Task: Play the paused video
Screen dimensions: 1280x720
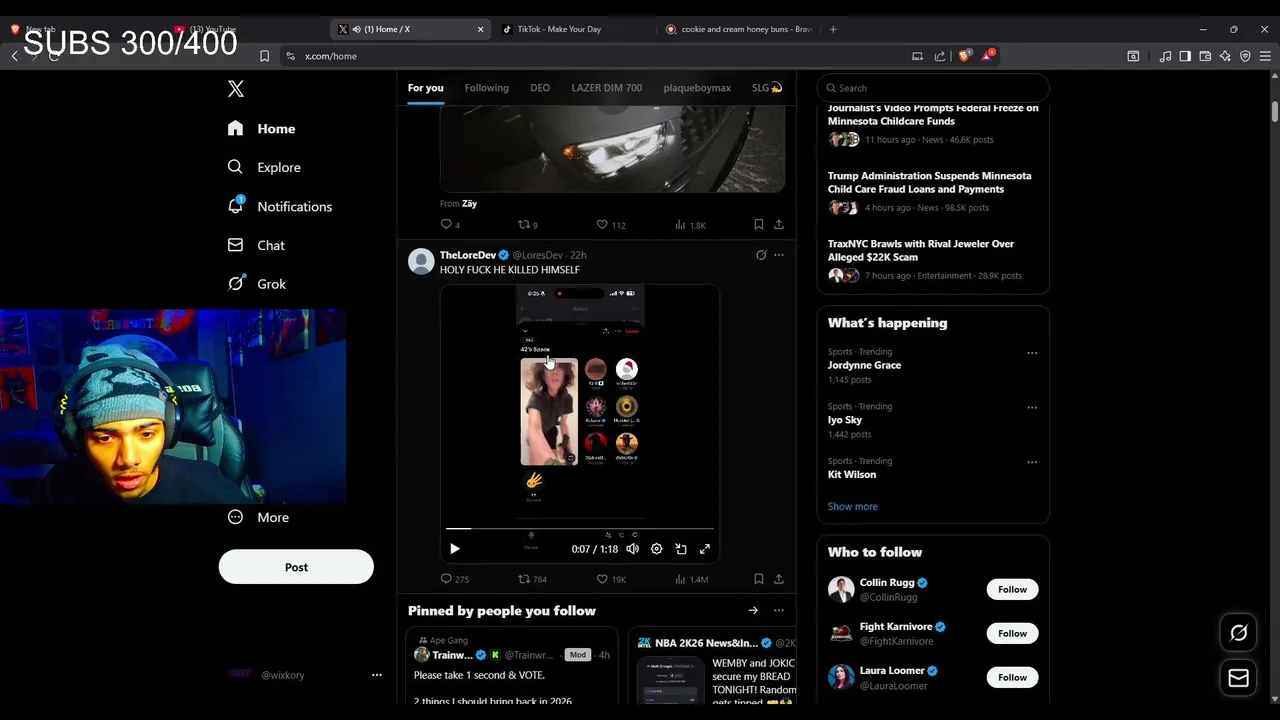Action: tap(455, 549)
